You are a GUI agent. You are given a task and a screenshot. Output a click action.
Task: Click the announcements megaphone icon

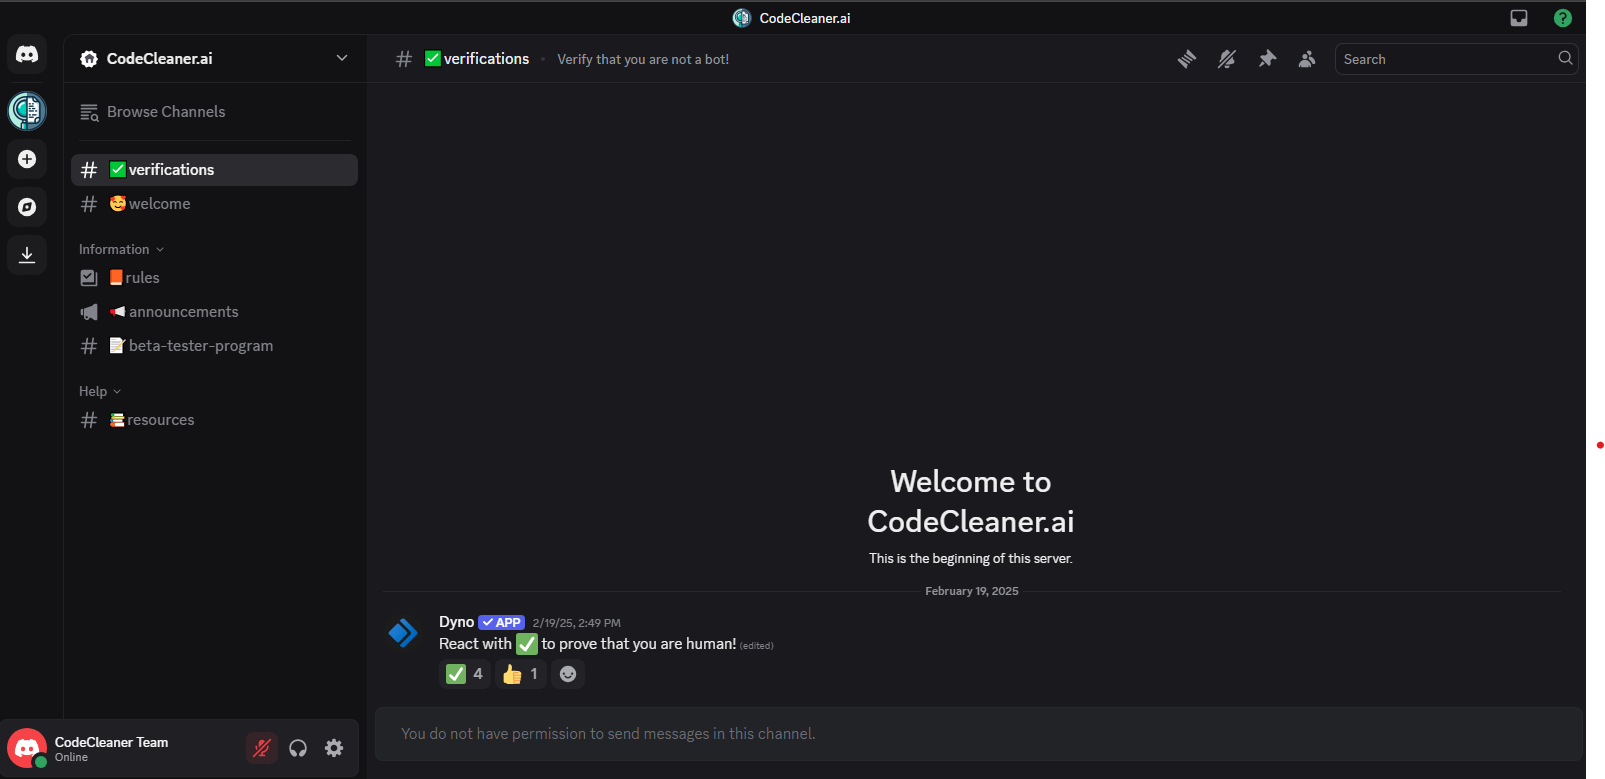(89, 312)
